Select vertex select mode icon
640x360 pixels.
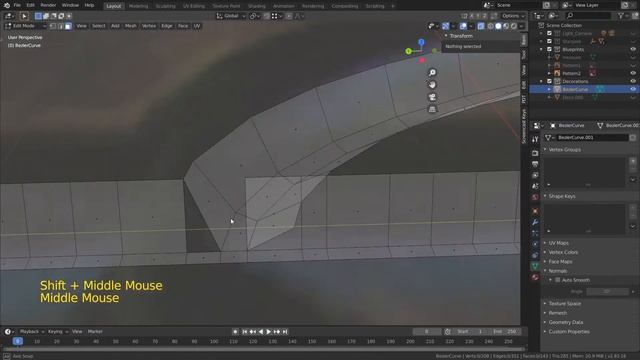(x=53, y=26)
